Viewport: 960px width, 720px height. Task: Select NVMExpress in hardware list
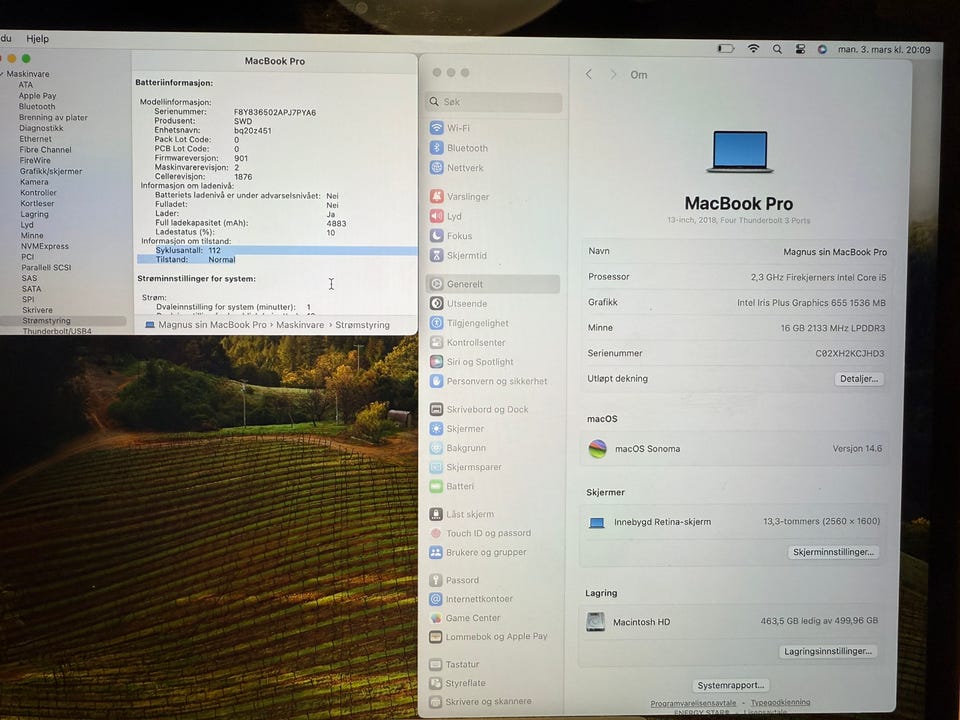click(x=45, y=246)
